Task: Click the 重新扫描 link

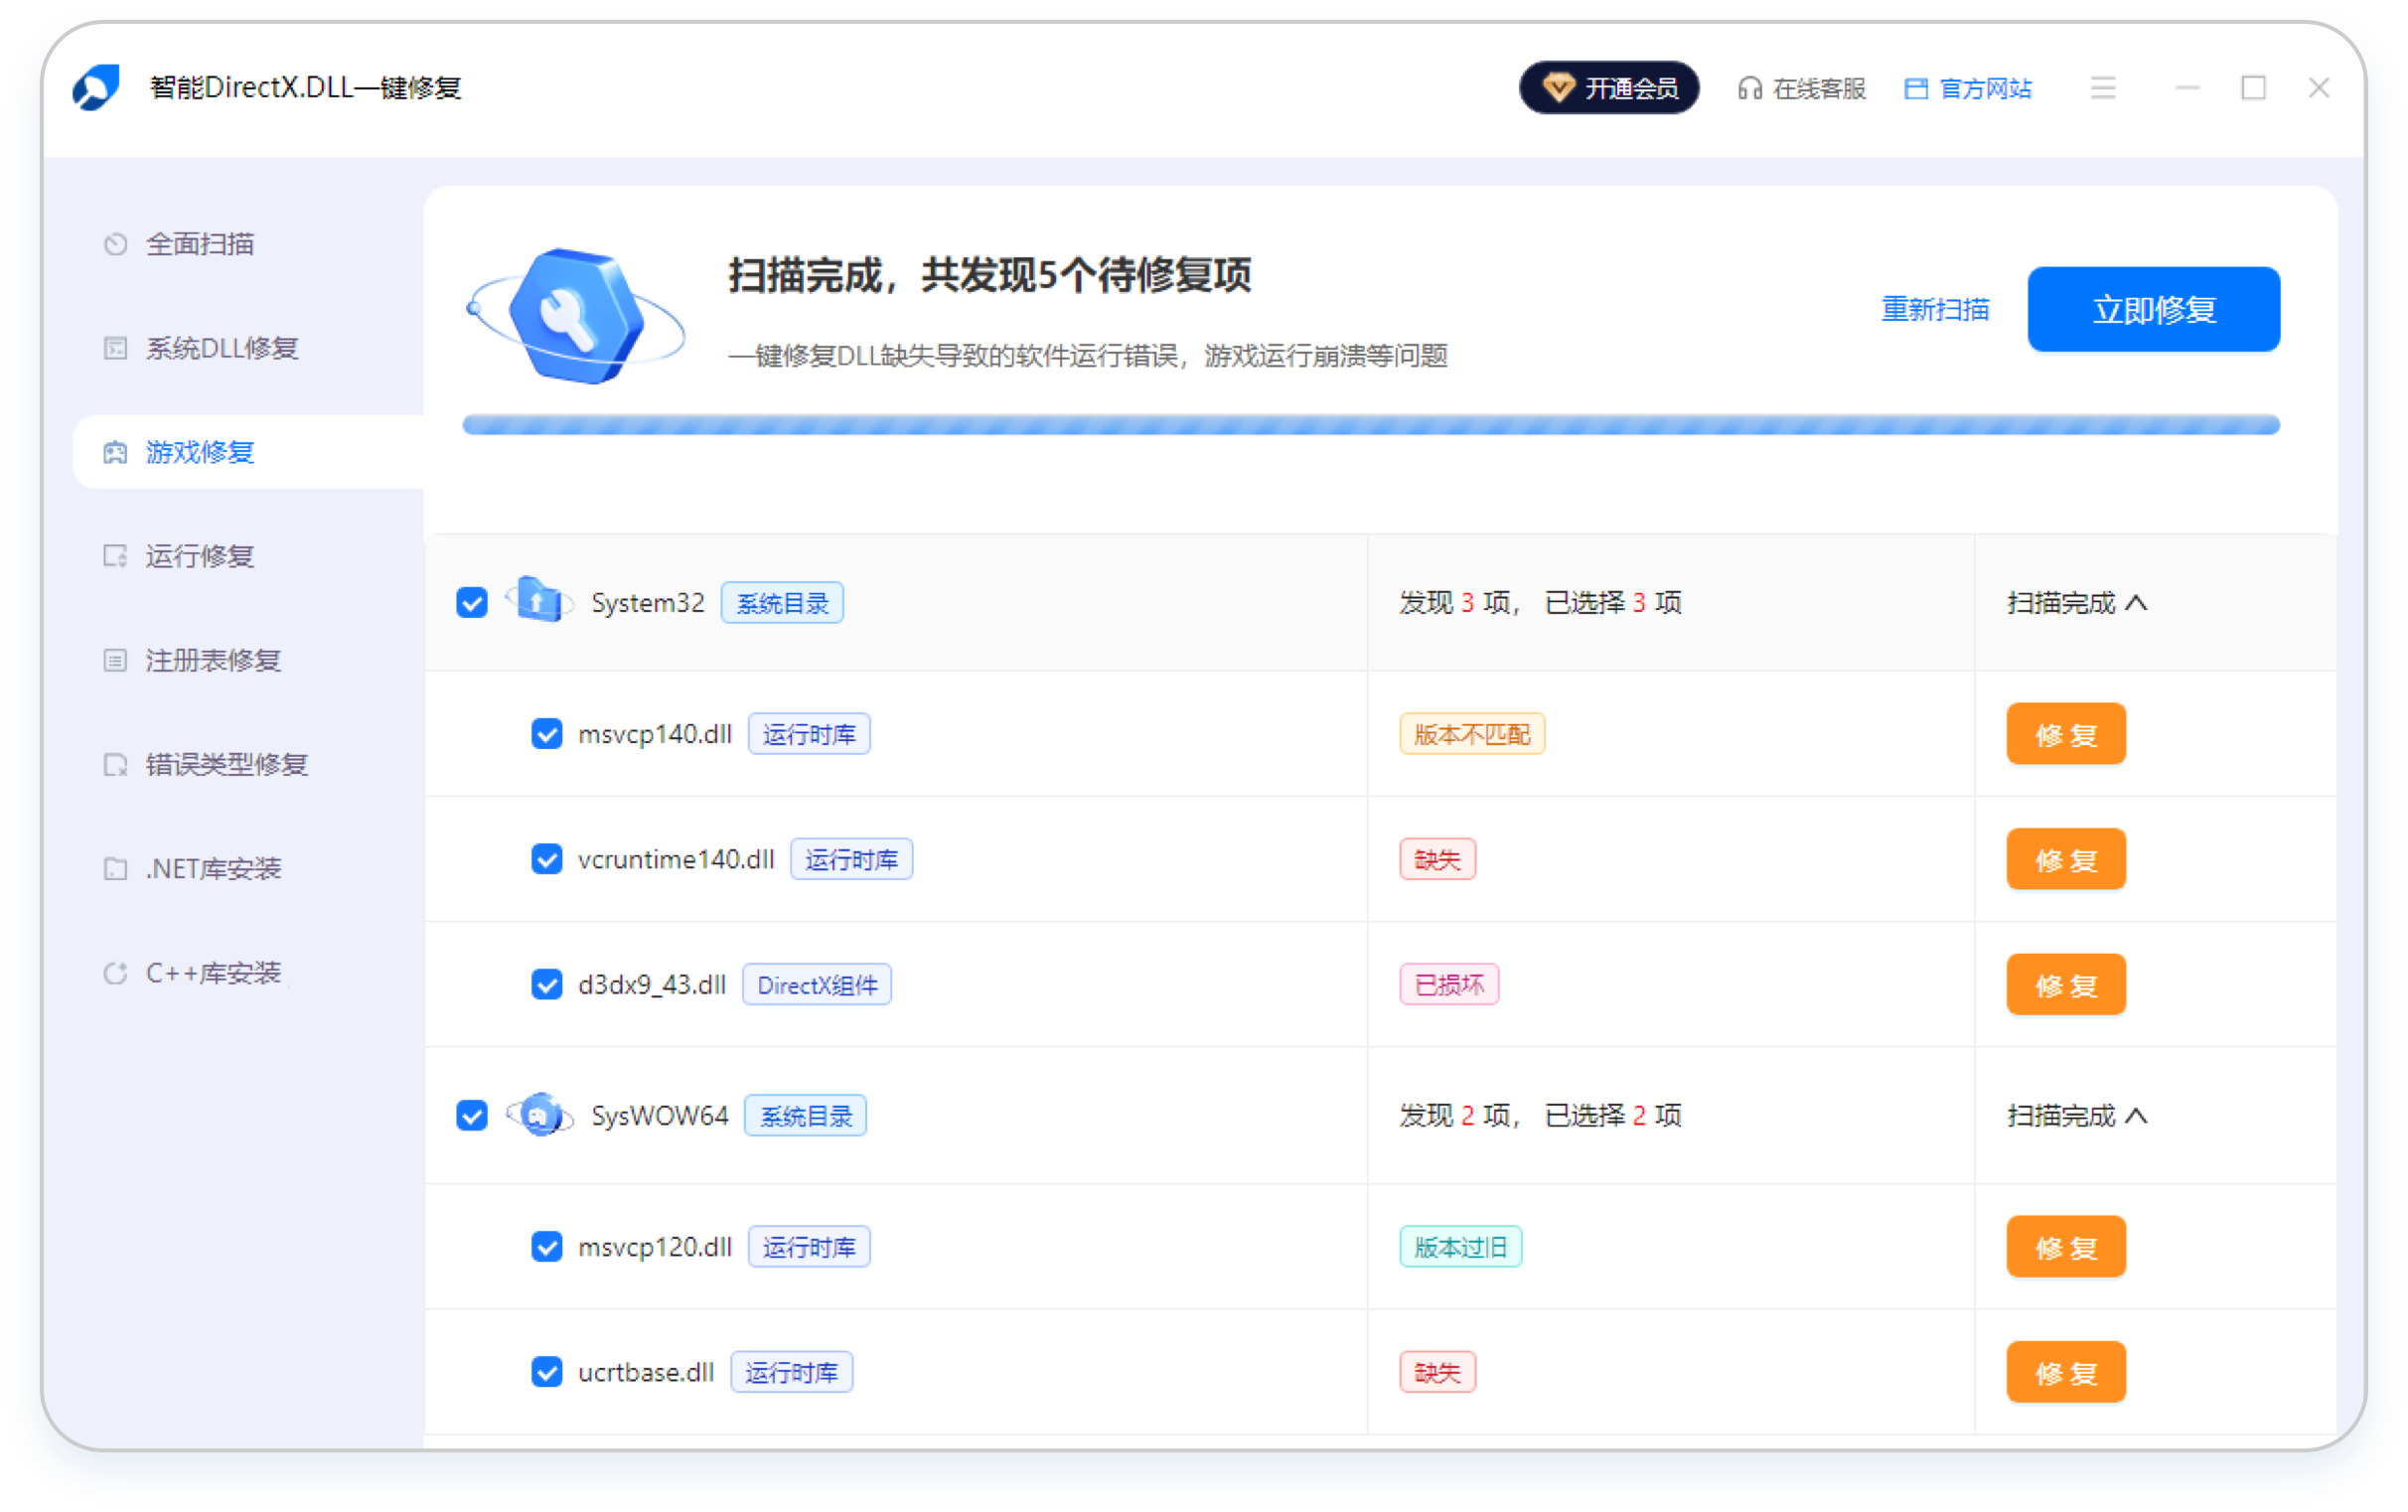Action: [1935, 309]
